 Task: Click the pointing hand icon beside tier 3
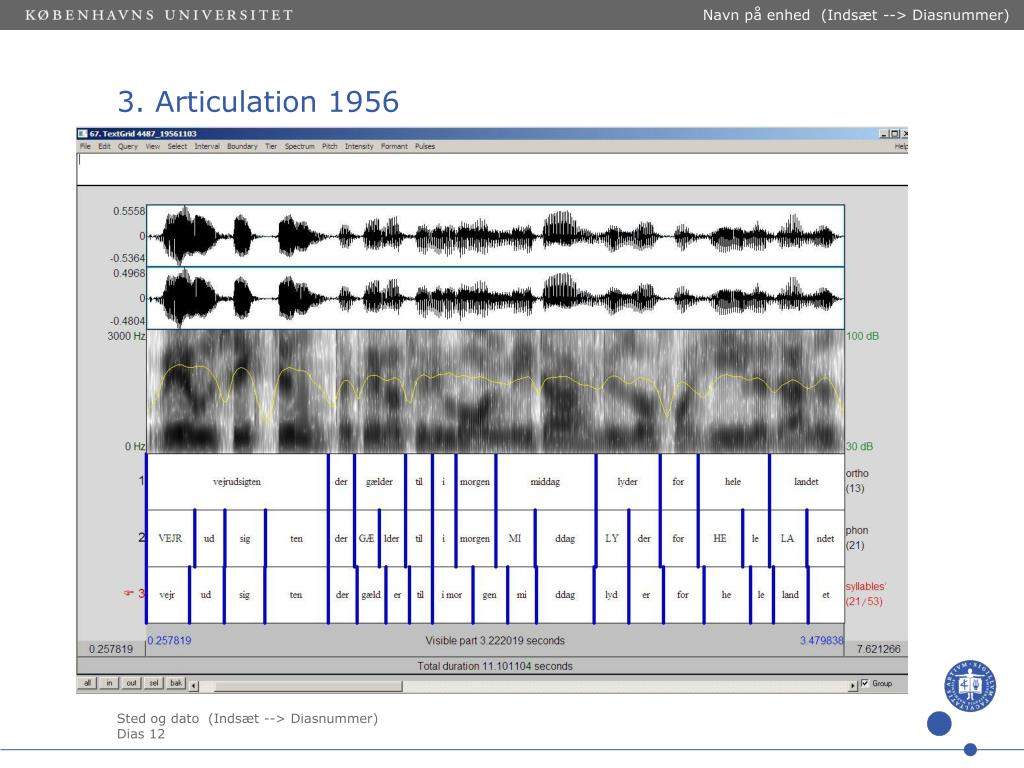click(x=129, y=593)
